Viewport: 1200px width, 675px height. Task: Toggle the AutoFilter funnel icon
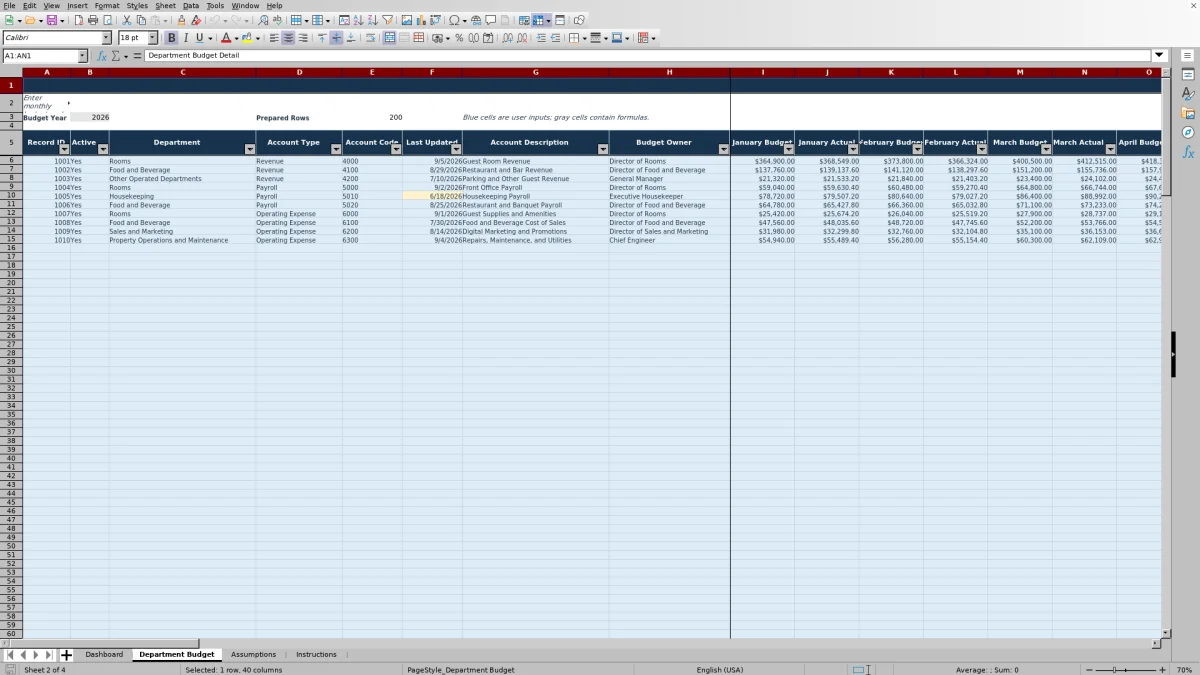pos(387,20)
